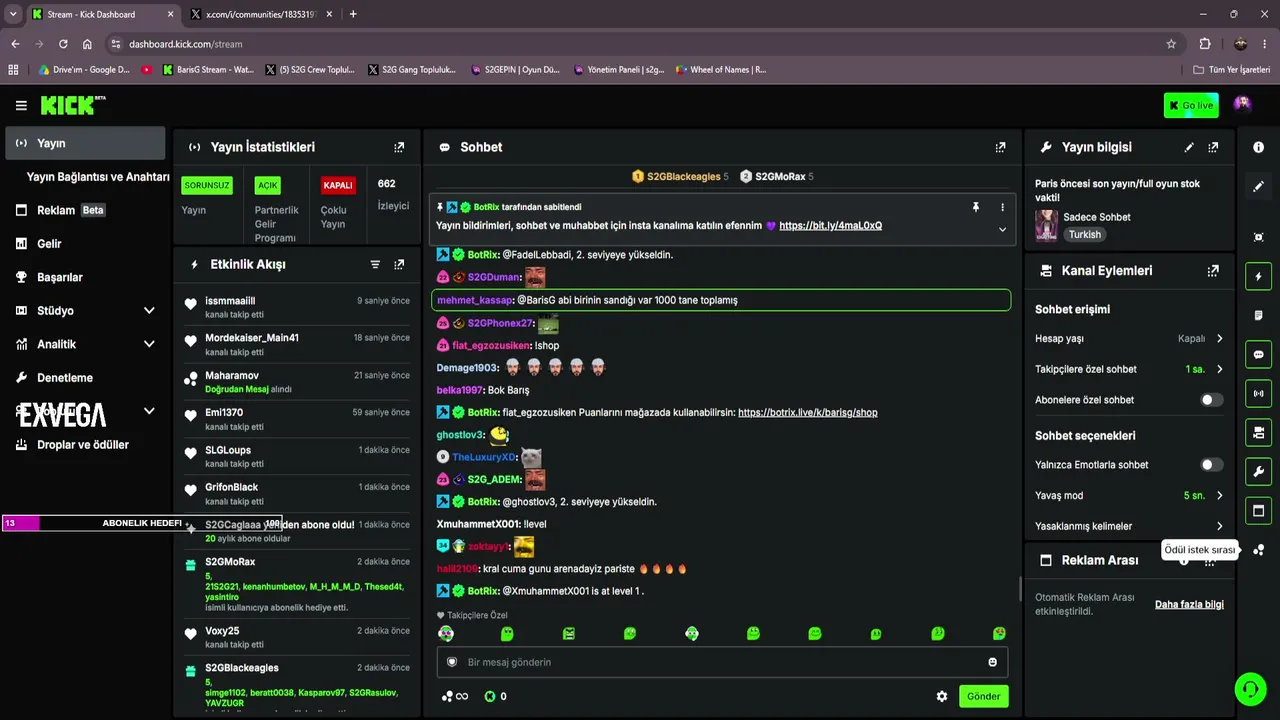
Task: Open Başarılar in the sidebar
Action: coord(84,277)
